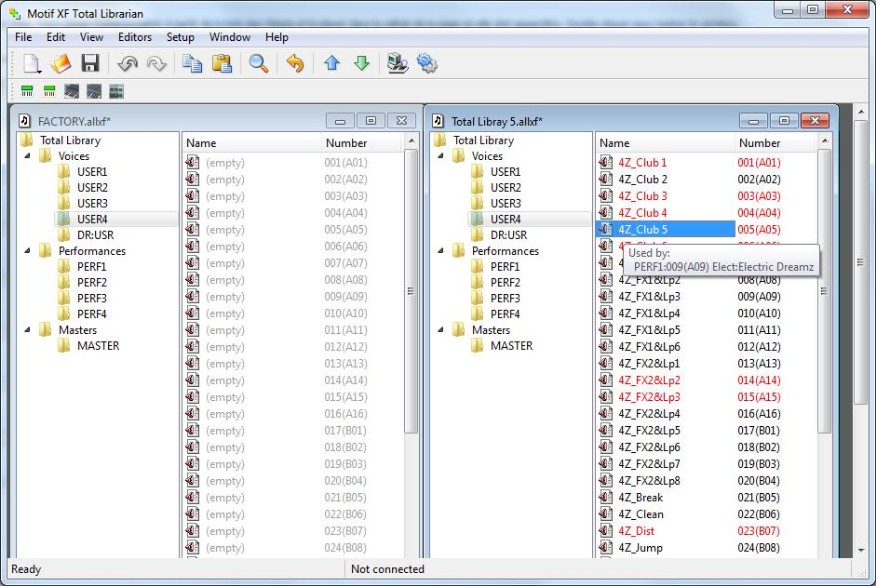Select USER2 folder in Total Libray 5 tree
The width and height of the screenshot is (876, 586).
506,187
